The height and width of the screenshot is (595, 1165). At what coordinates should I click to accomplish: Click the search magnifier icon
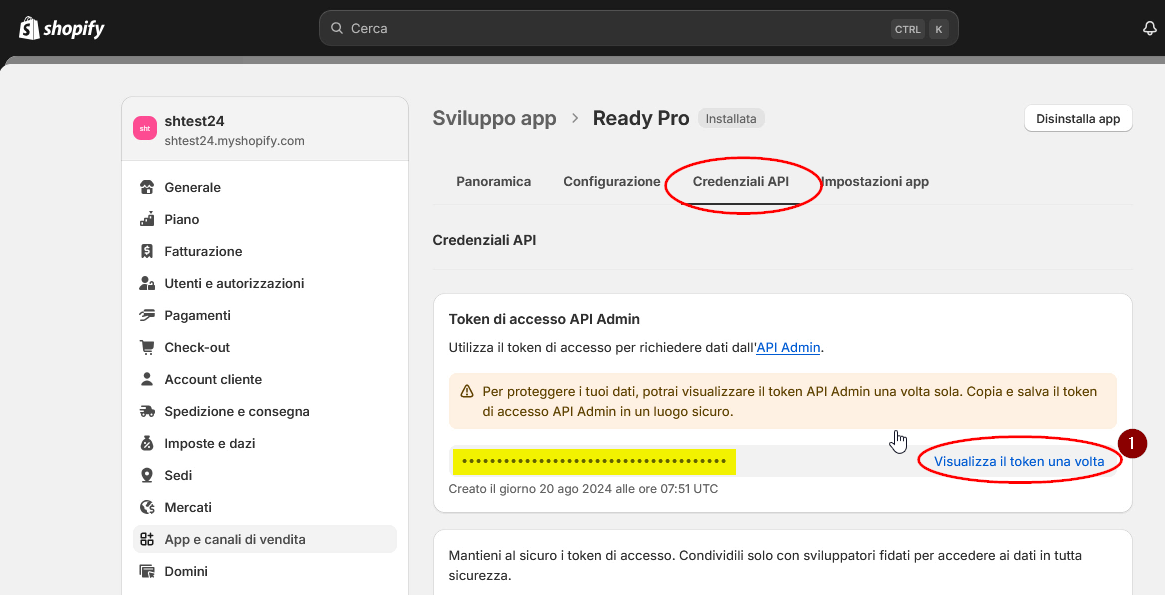pyautogui.click(x=337, y=28)
